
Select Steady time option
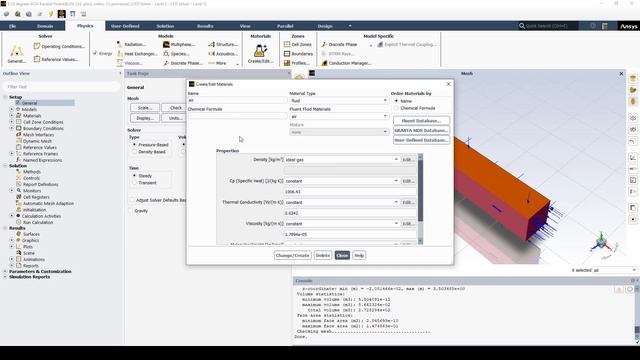[134, 176]
